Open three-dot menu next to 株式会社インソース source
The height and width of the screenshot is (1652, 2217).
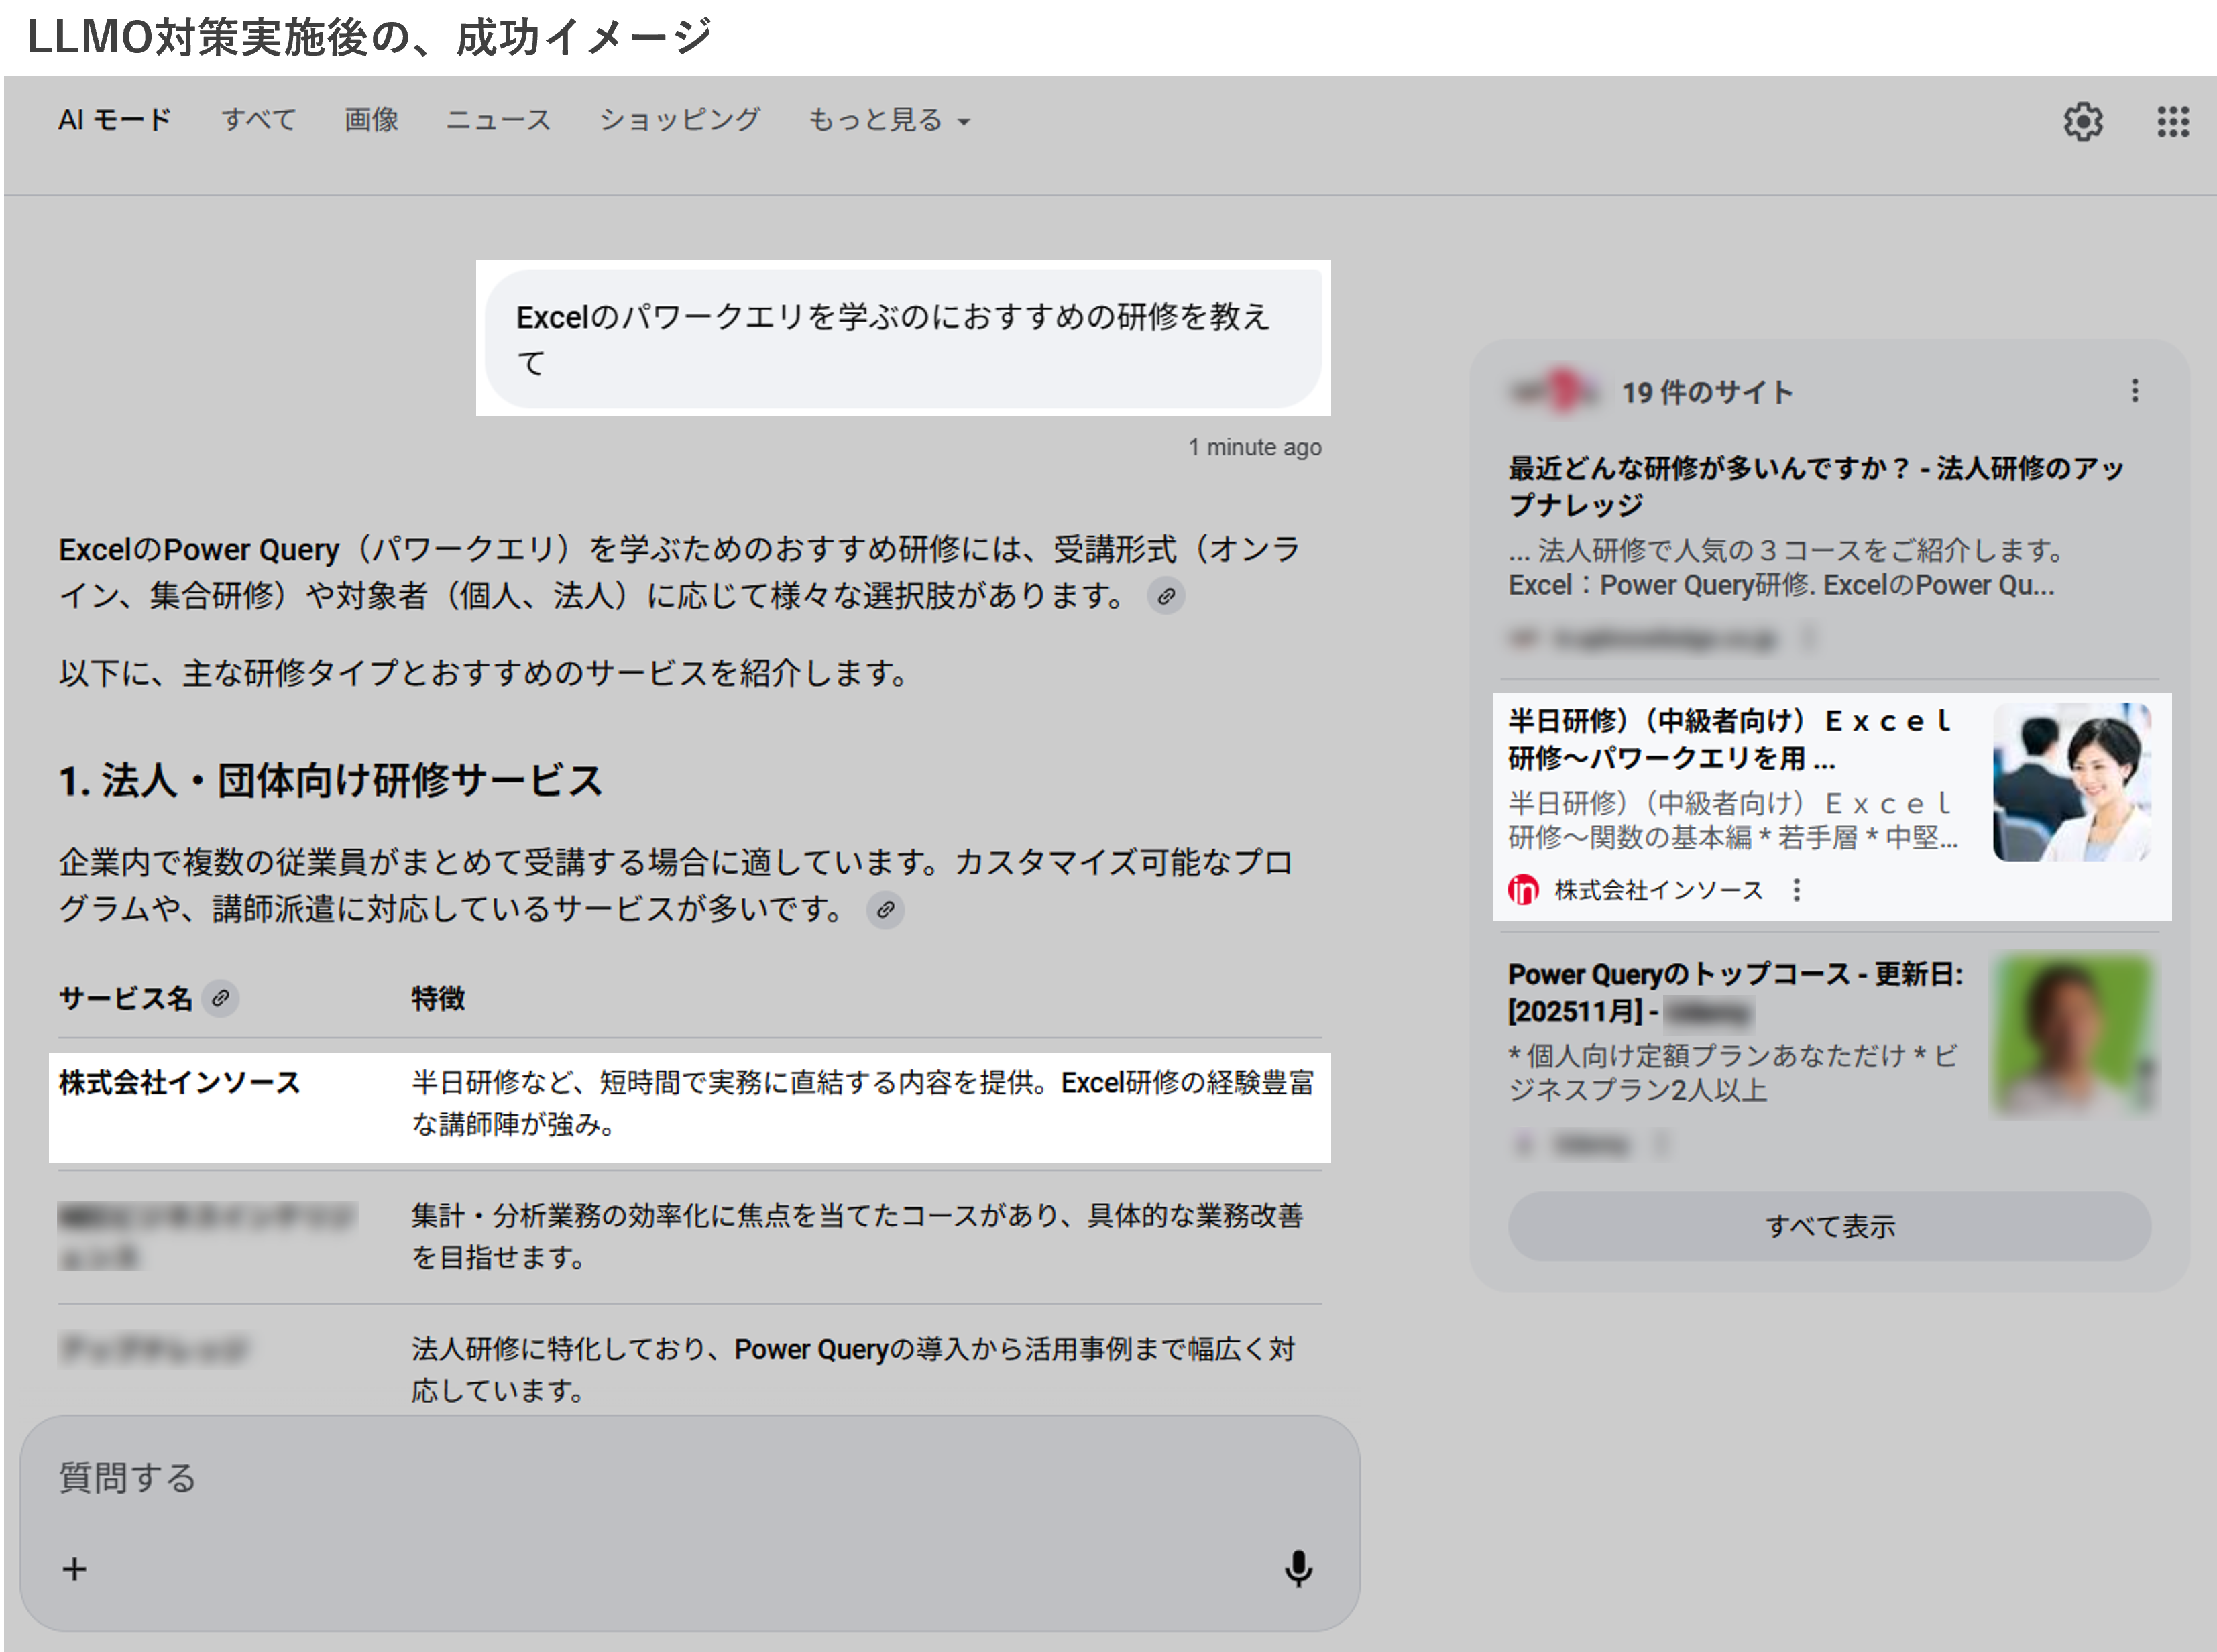pos(1796,890)
